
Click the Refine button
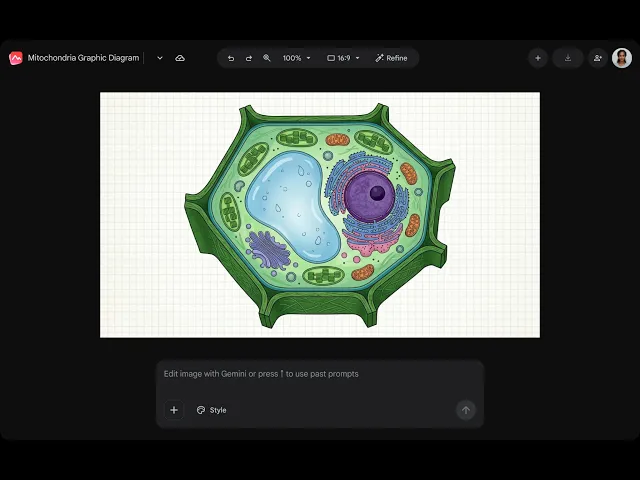(391, 58)
